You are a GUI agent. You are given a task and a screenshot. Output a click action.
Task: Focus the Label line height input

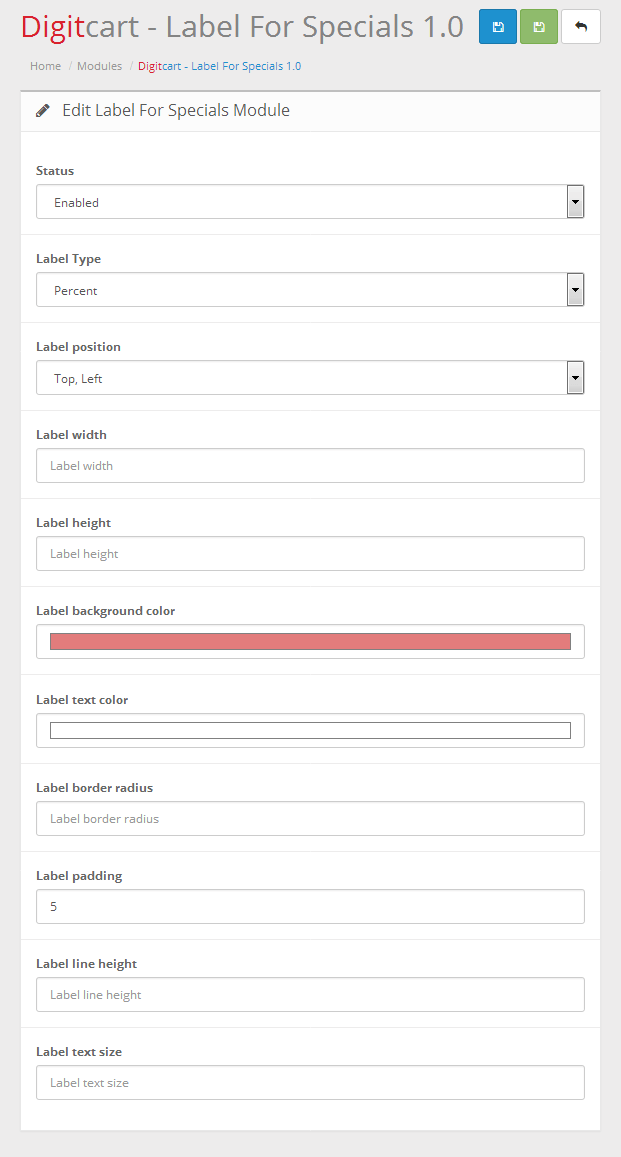tap(310, 995)
